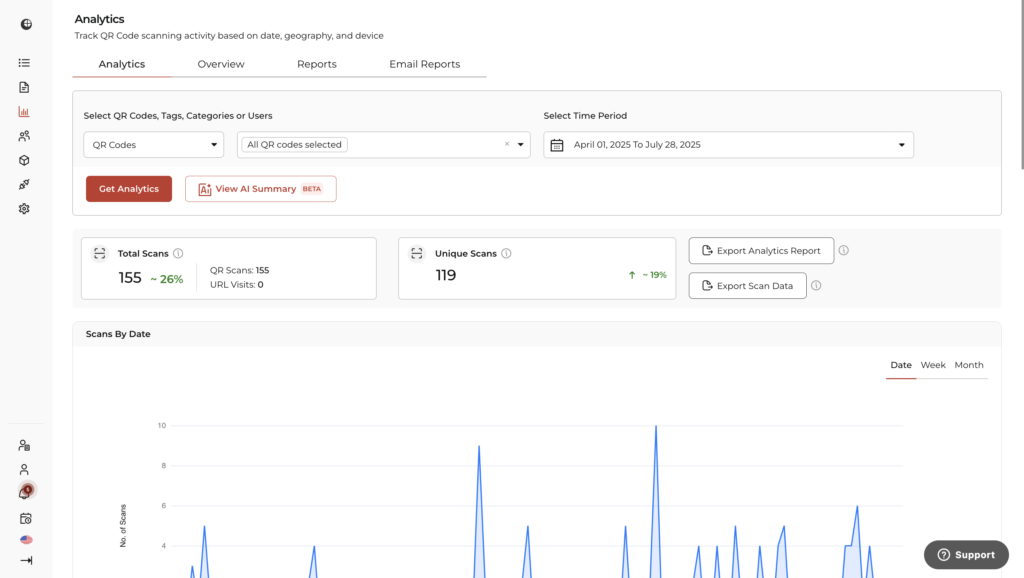Click the Get Analytics button

[129, 189]
